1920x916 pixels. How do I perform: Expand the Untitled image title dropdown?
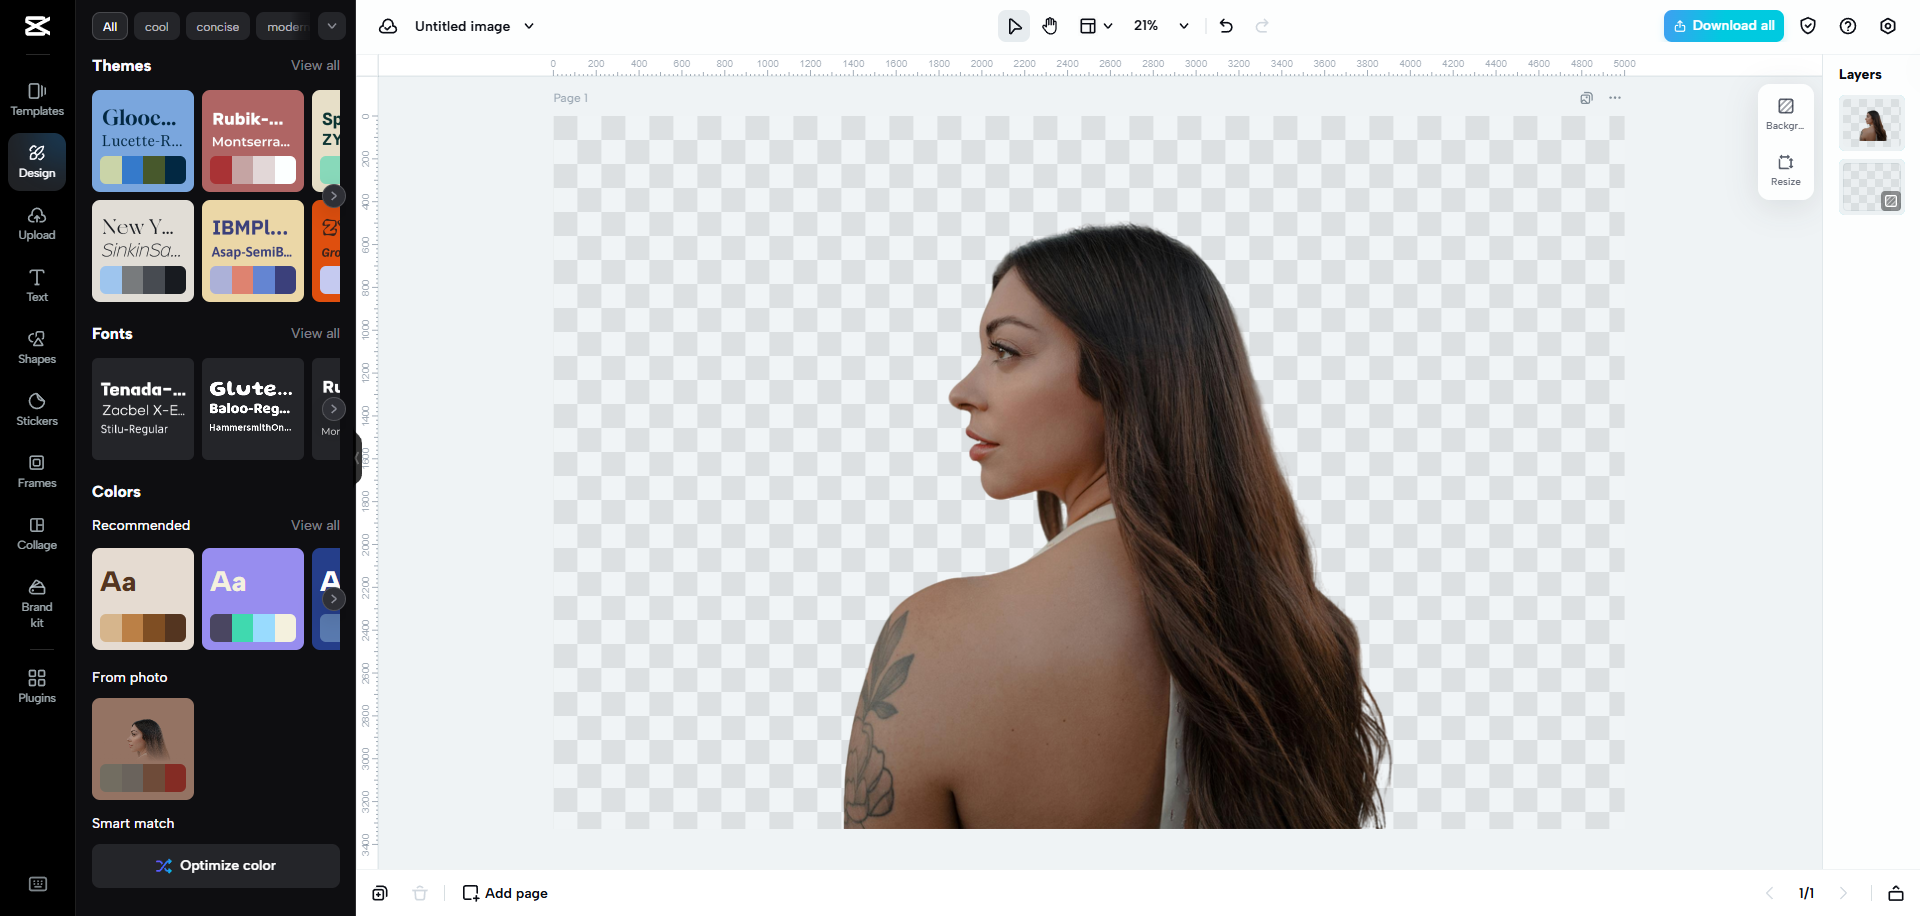click(530, 26)
